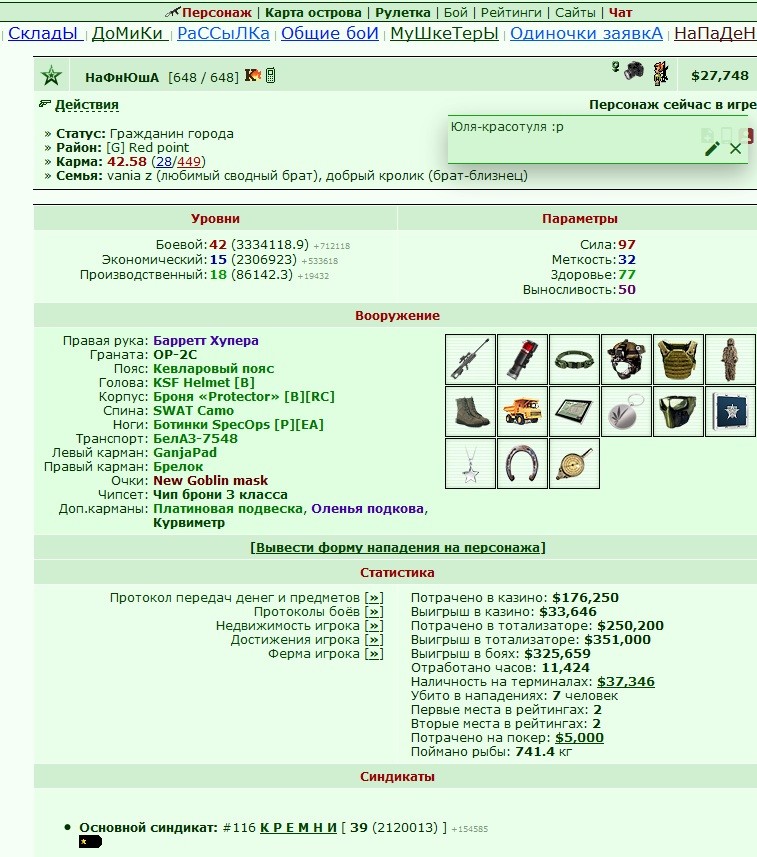Click the account balance $27,748
This screenshot has width=757, height=857.
pos(720,75)
